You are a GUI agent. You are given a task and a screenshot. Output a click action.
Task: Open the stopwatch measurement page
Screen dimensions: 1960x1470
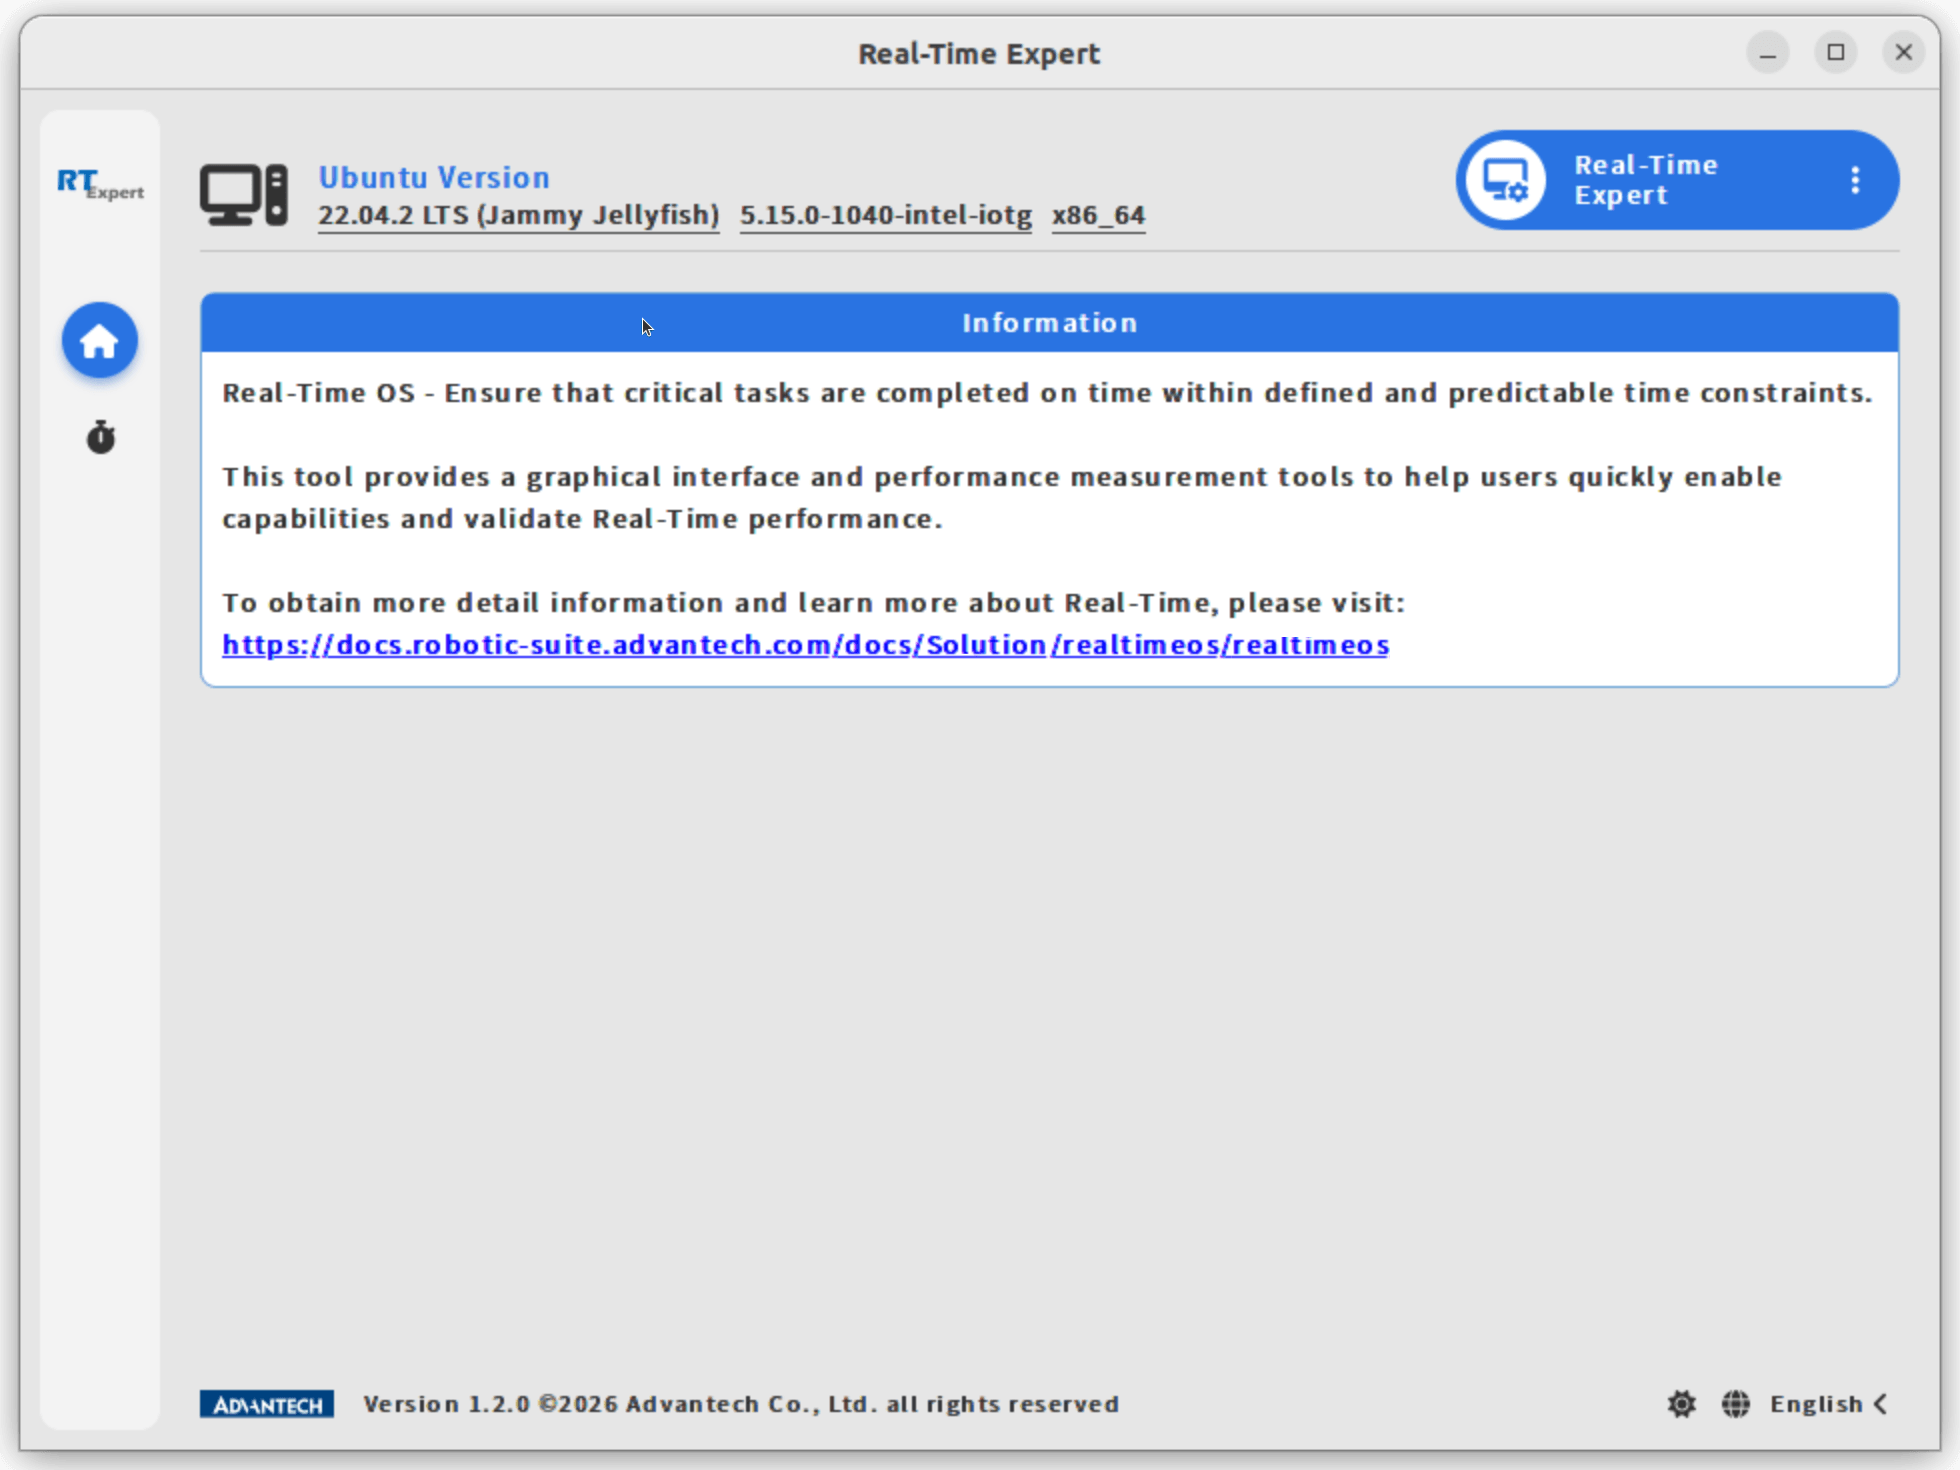[x=100, y=437]
